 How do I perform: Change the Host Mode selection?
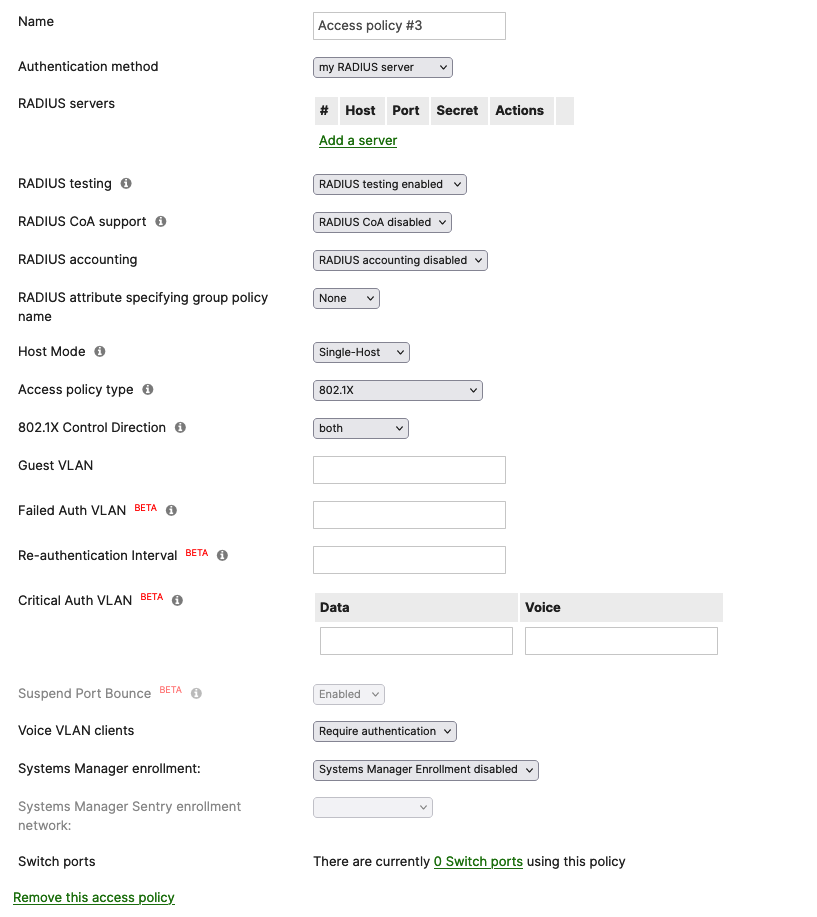[x=360, y=352]
